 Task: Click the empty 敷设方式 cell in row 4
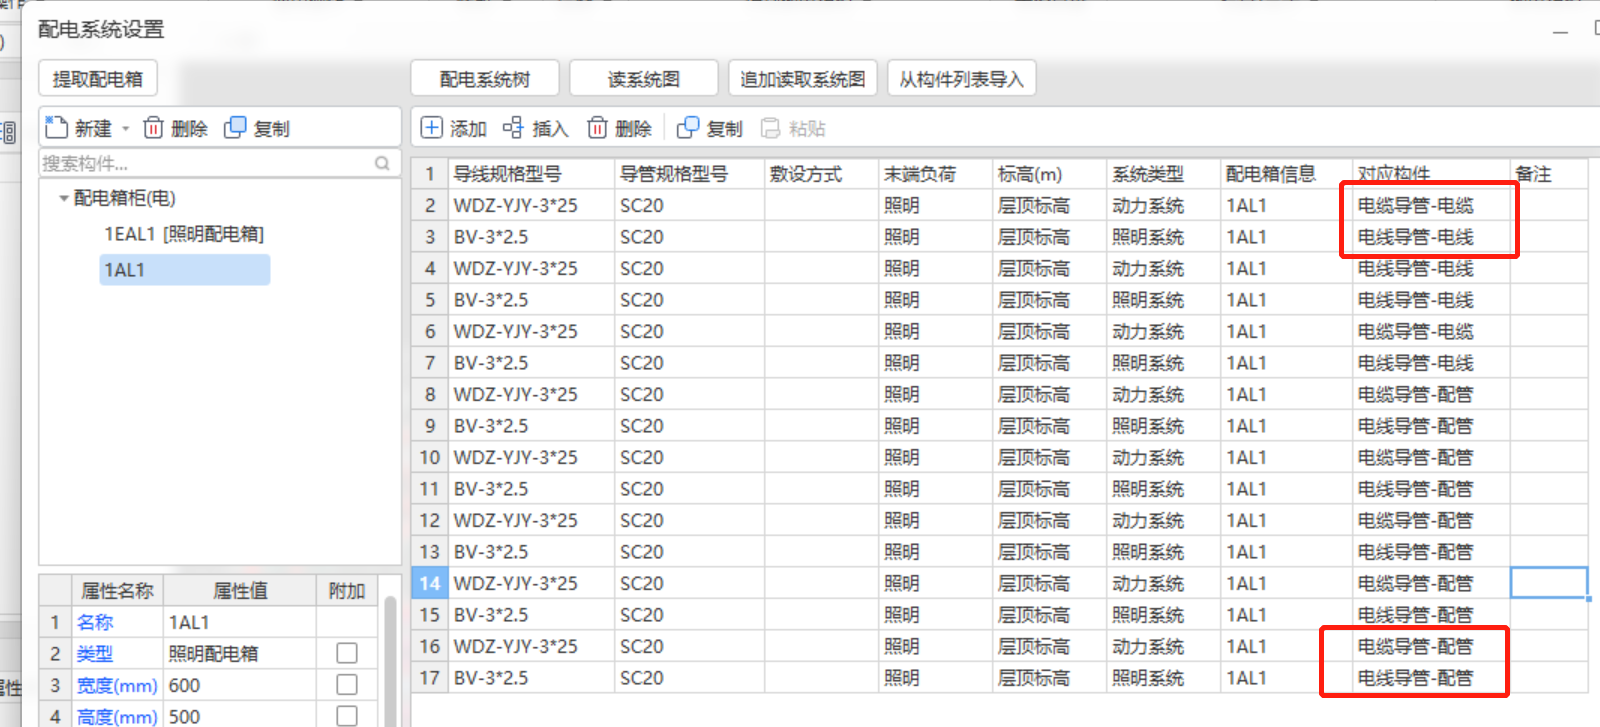tap(821, 268)
